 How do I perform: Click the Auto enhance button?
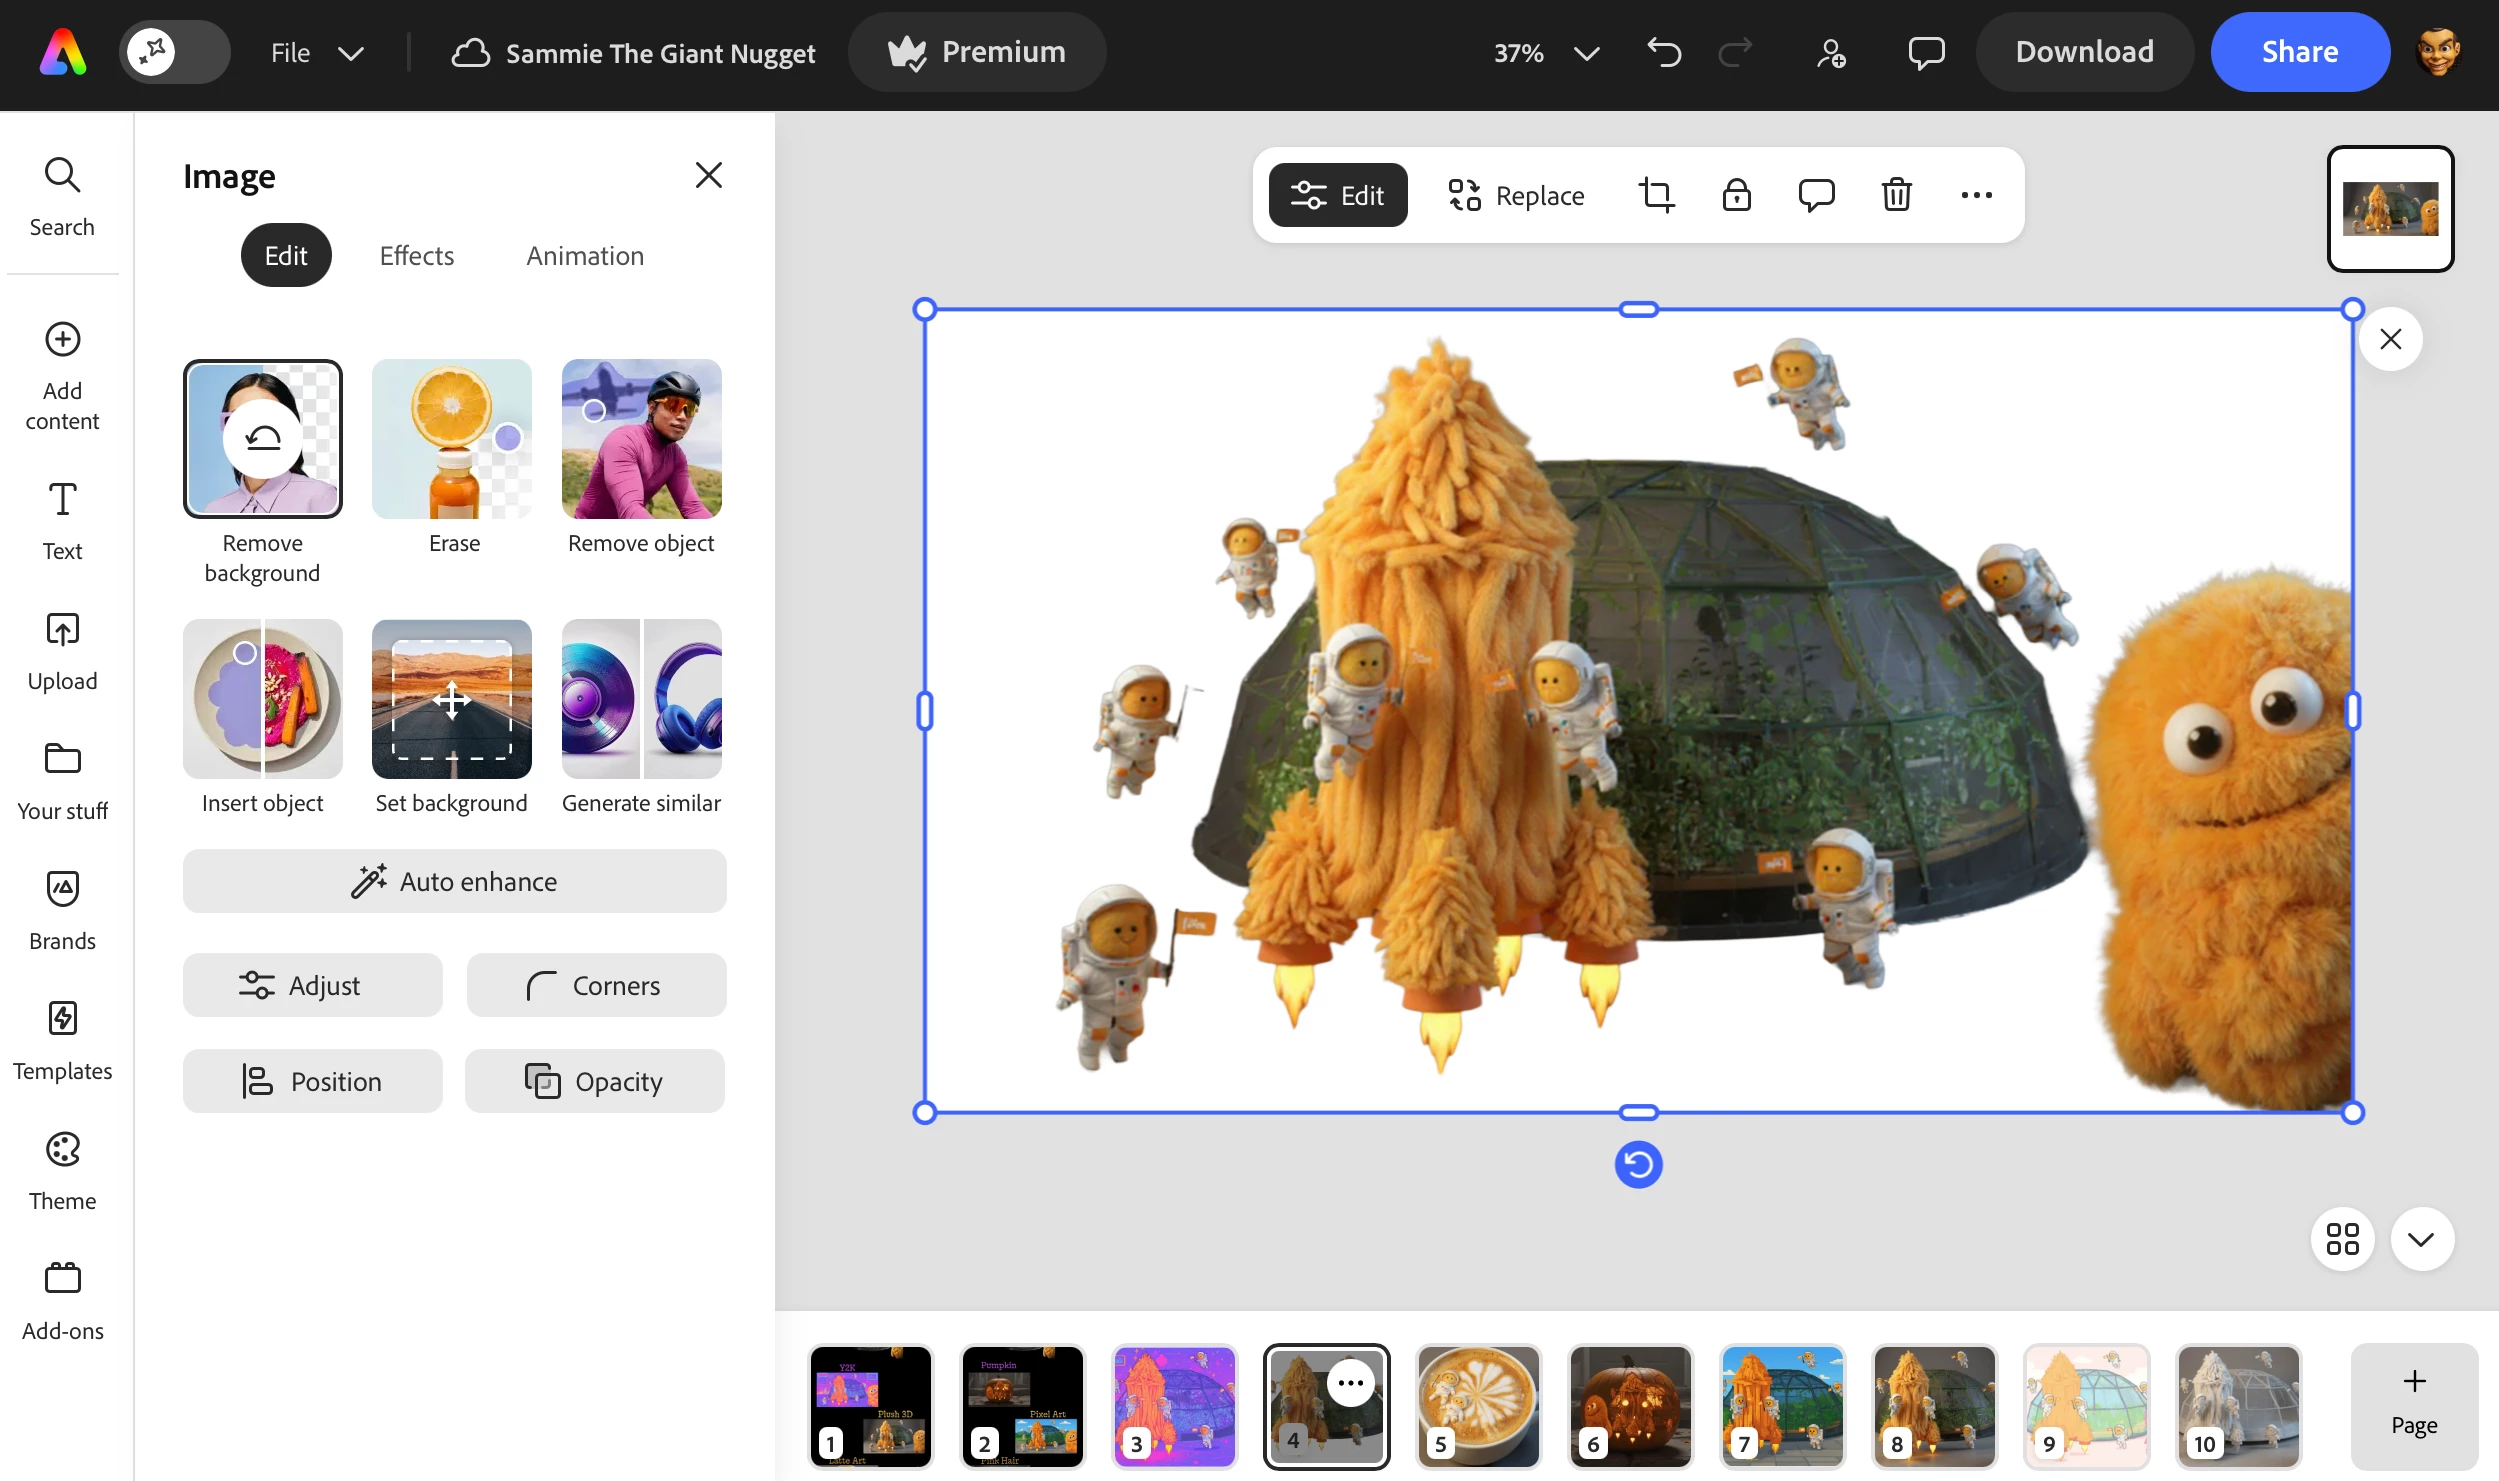tap(454, 881)
